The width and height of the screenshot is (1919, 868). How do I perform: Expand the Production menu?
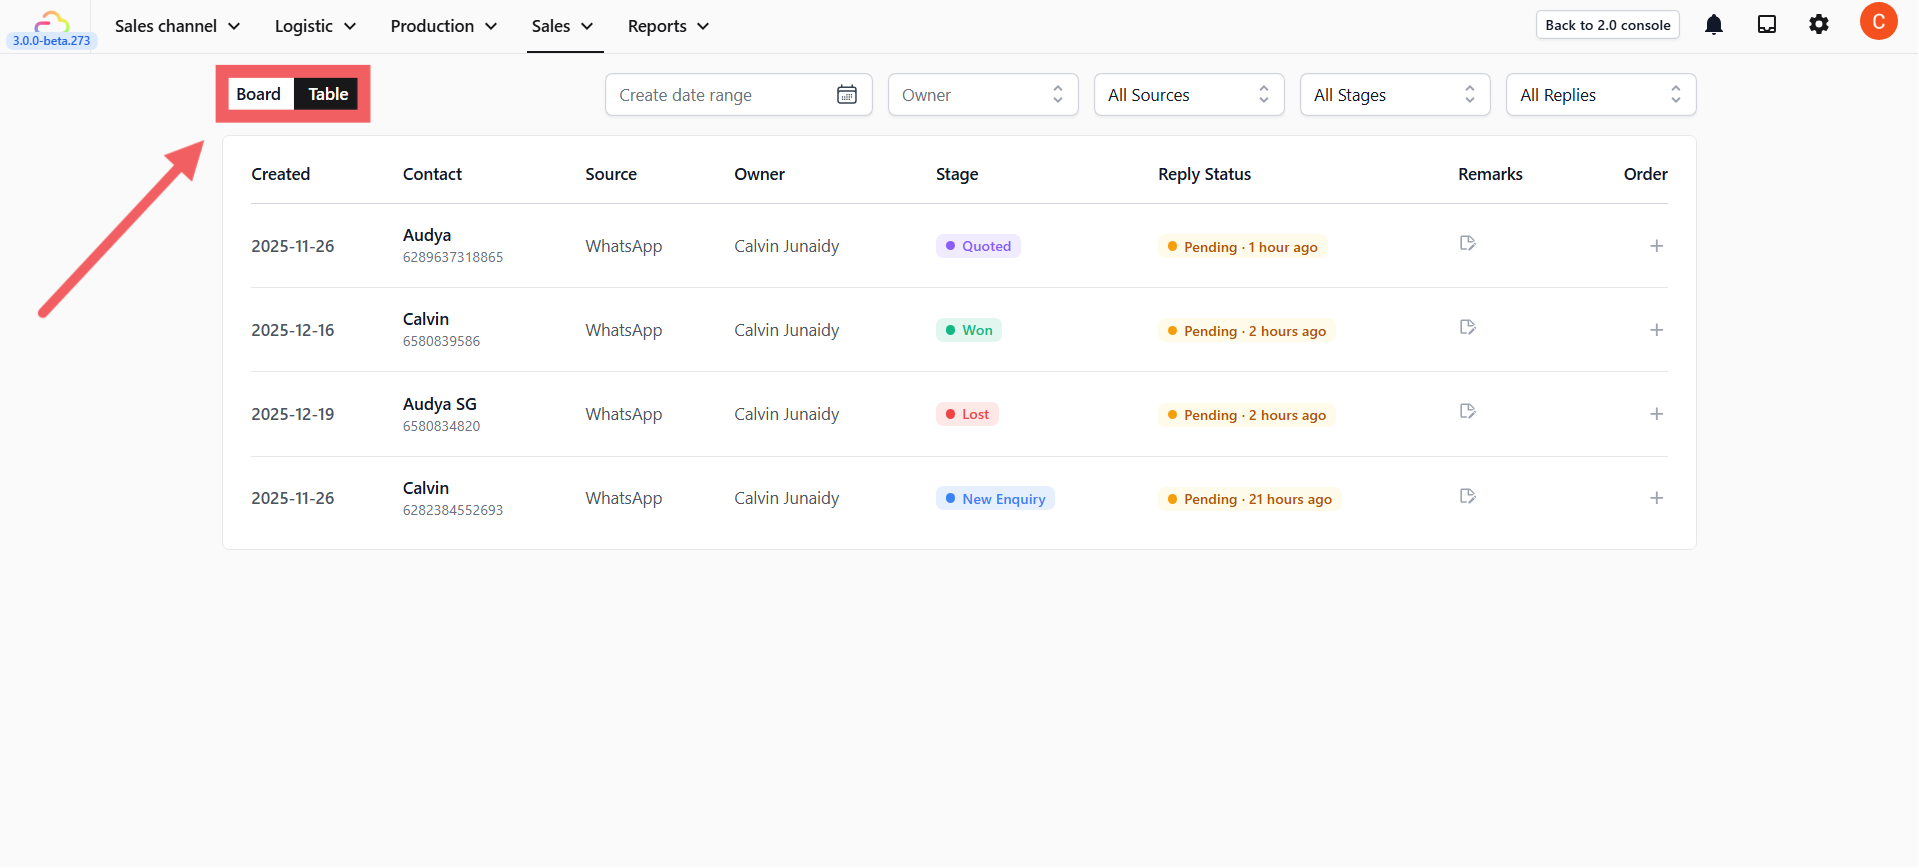(443, 26)
